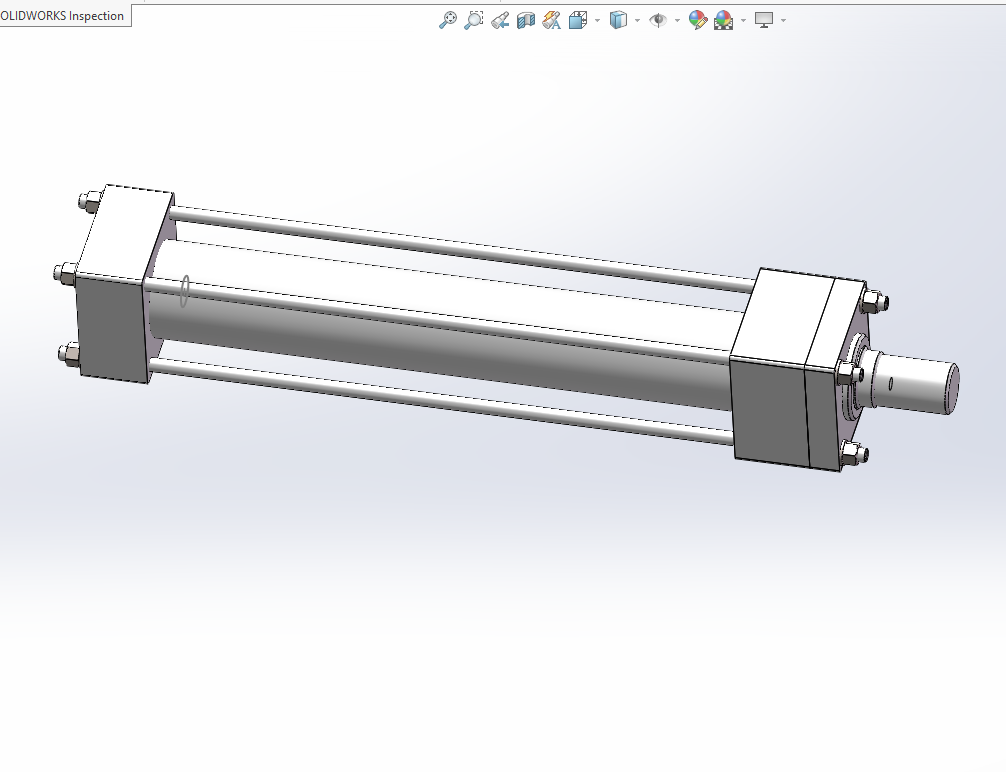Click Display Style icon
Screen dimensions: 1006x772
(x=618, y=20)
